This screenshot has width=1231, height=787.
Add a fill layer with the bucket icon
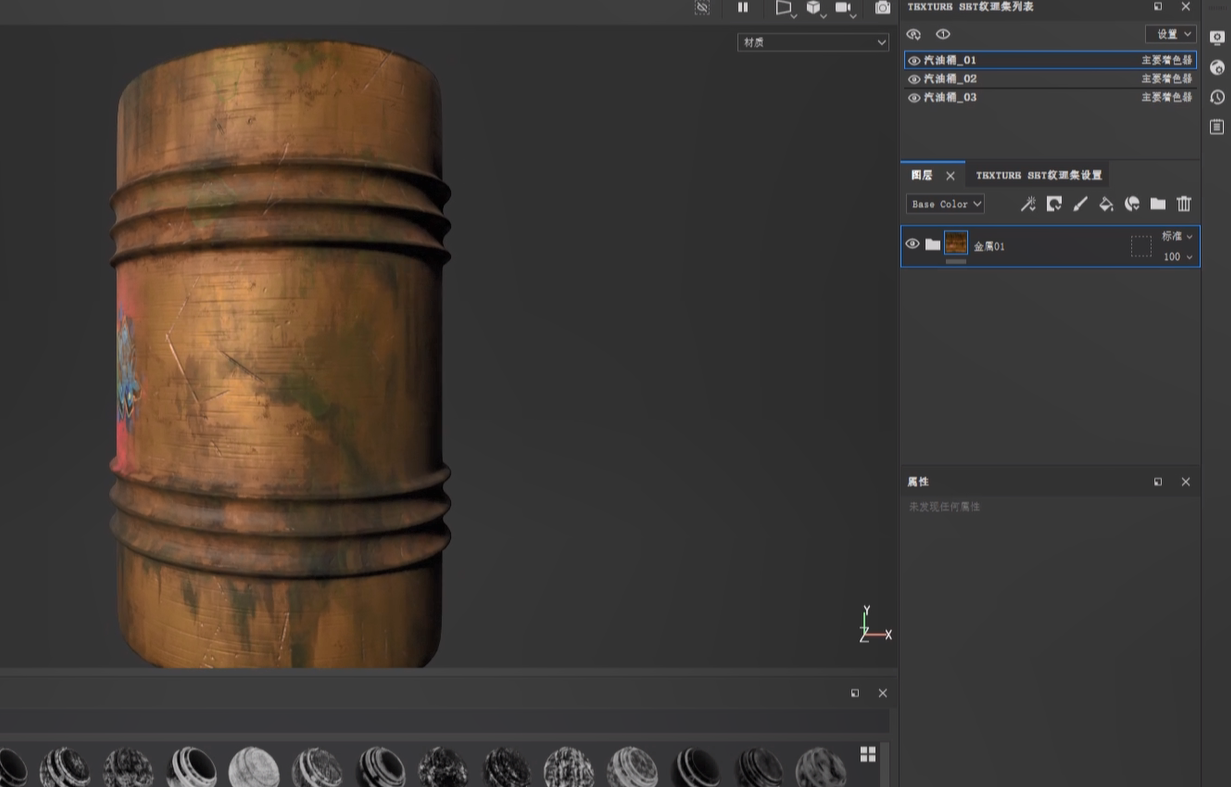tap(1106, 204)
